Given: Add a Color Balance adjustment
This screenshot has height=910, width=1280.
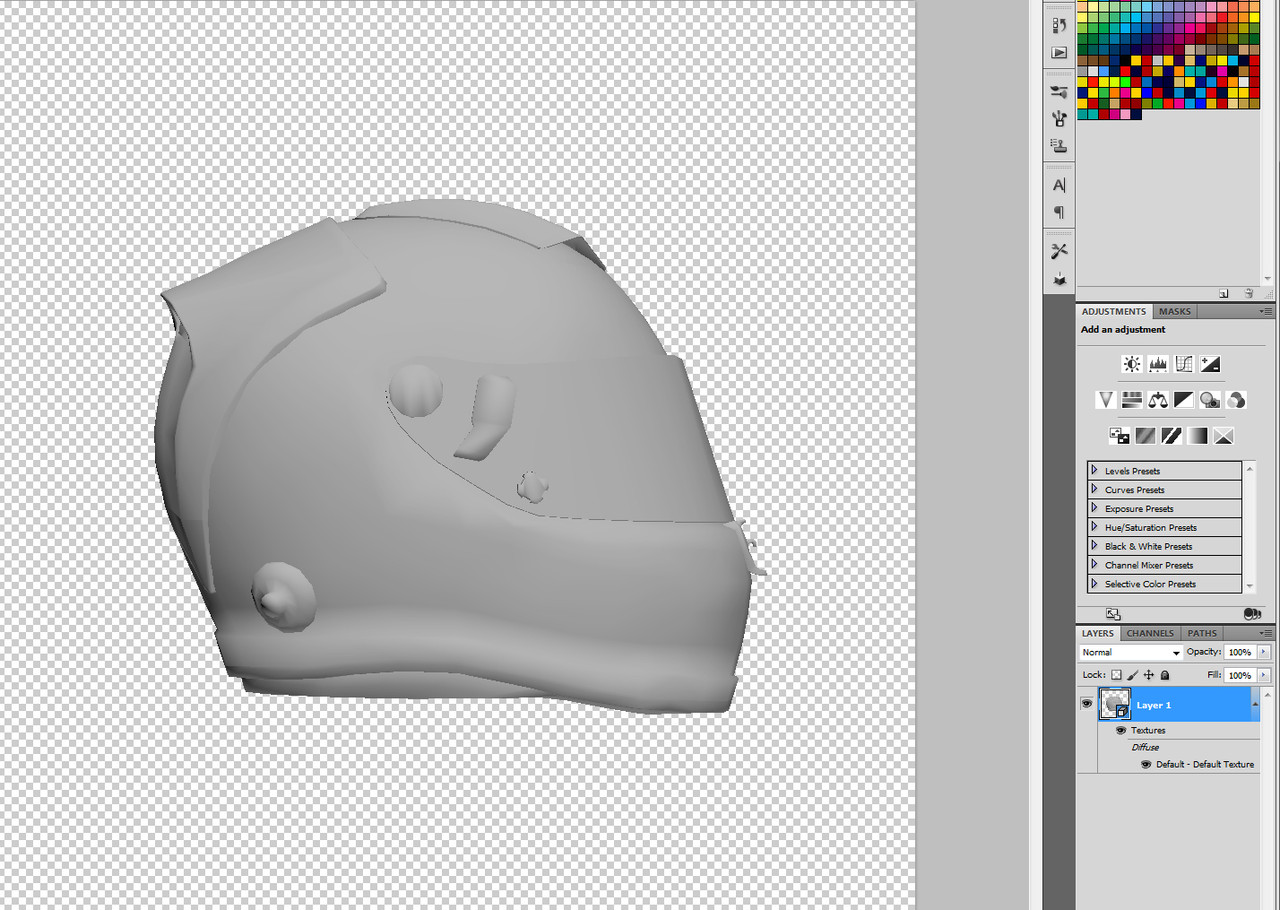Looking at the screenshot, I should tap(1158, 400).
